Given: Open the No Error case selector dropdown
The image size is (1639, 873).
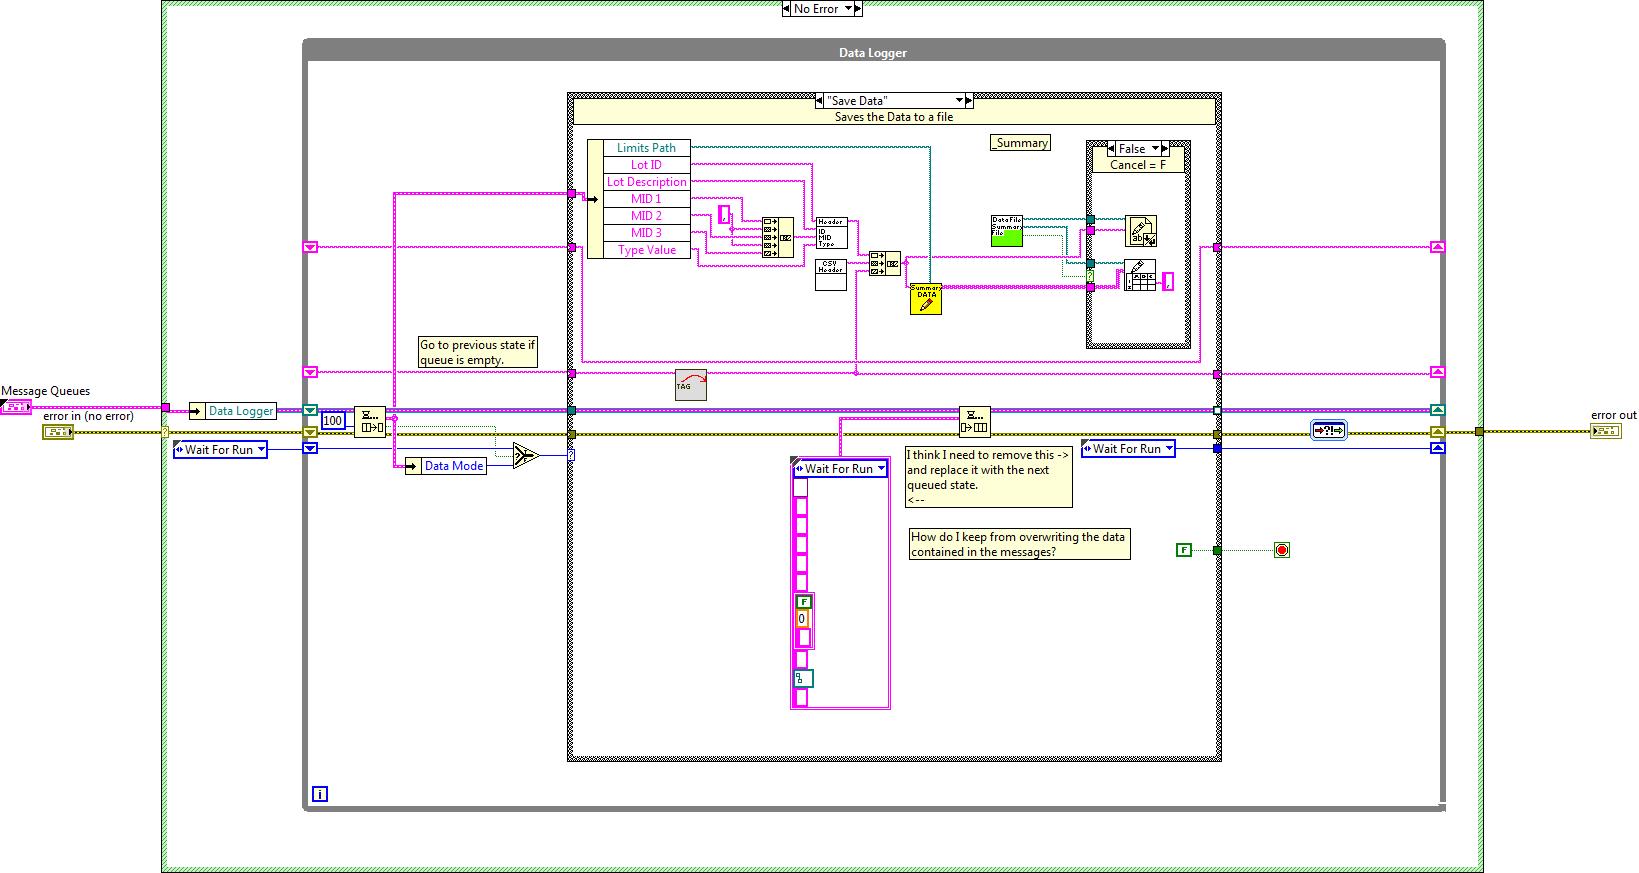Looking at the screenshot, I should [x=850, y=9].
